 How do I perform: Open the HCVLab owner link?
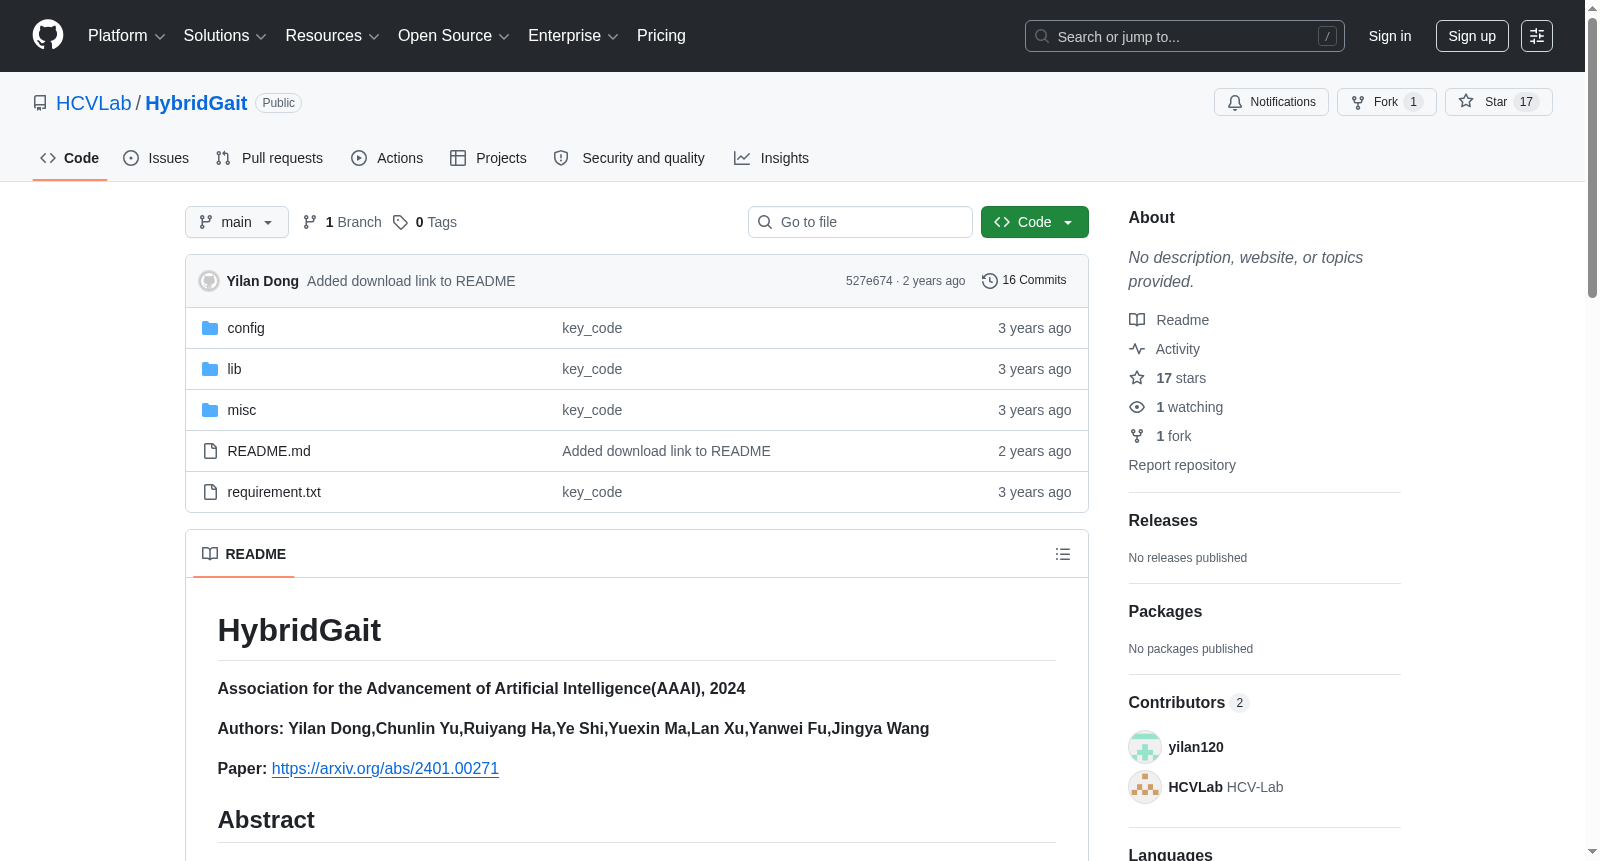pyautogui.click(x=94, y=103)
